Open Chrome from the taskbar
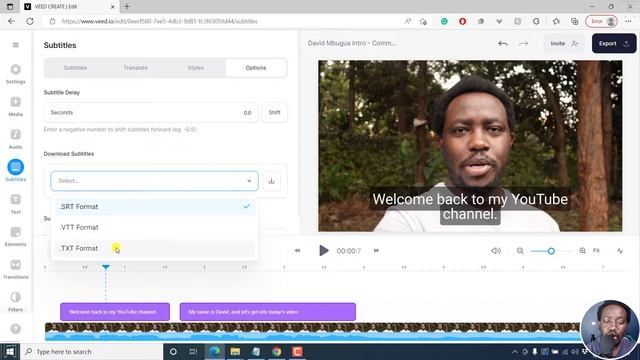 277,351
